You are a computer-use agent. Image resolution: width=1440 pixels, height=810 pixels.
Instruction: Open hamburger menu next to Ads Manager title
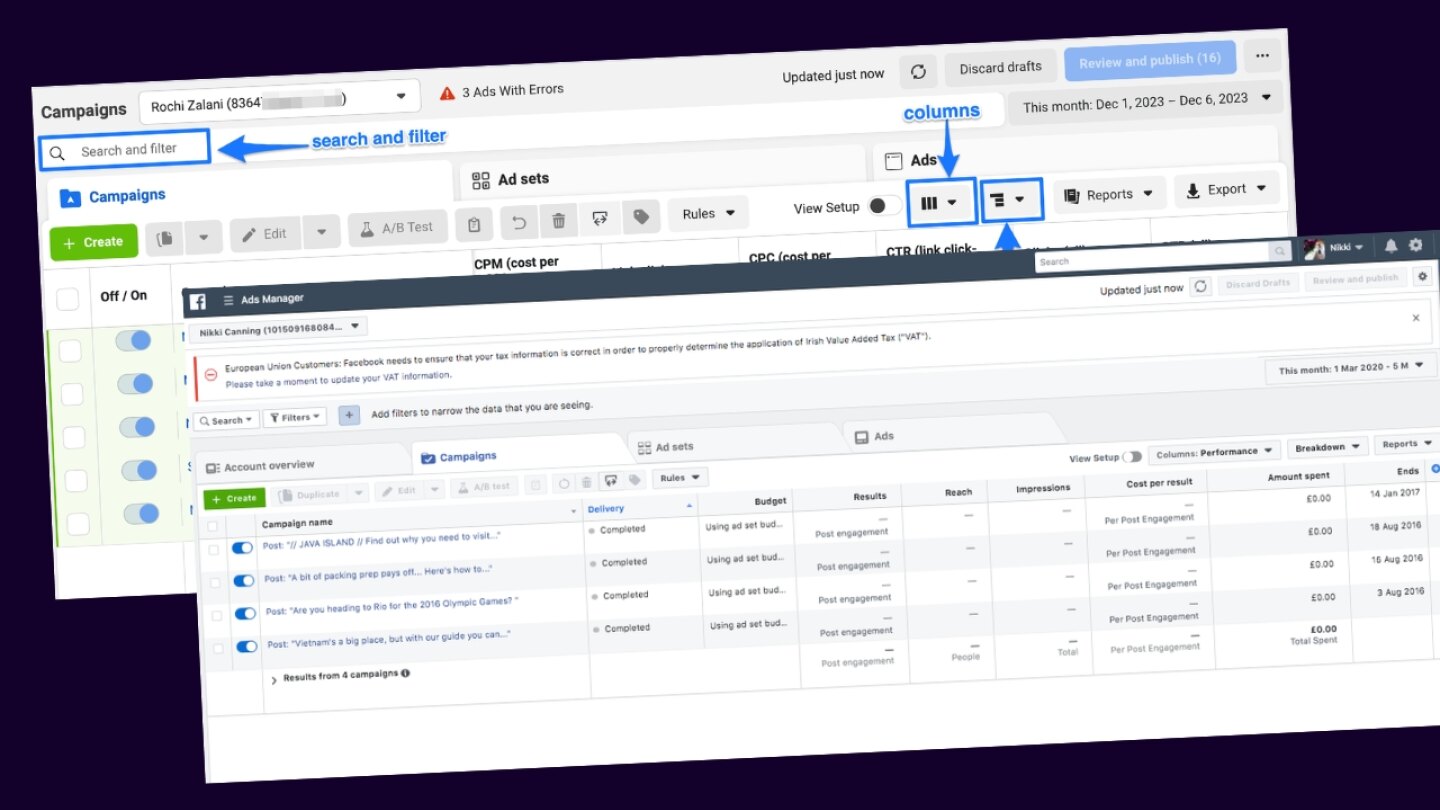(x=228, y=300)
